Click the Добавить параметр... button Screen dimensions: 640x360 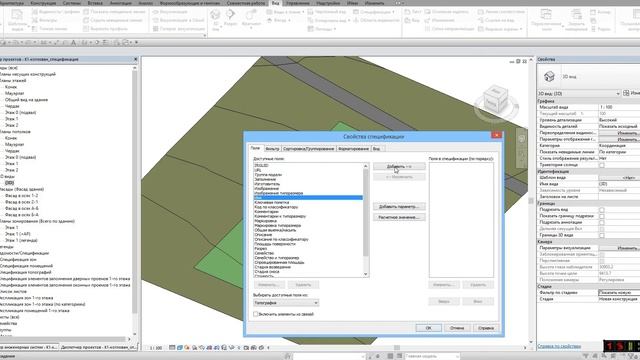pos(399,207)
